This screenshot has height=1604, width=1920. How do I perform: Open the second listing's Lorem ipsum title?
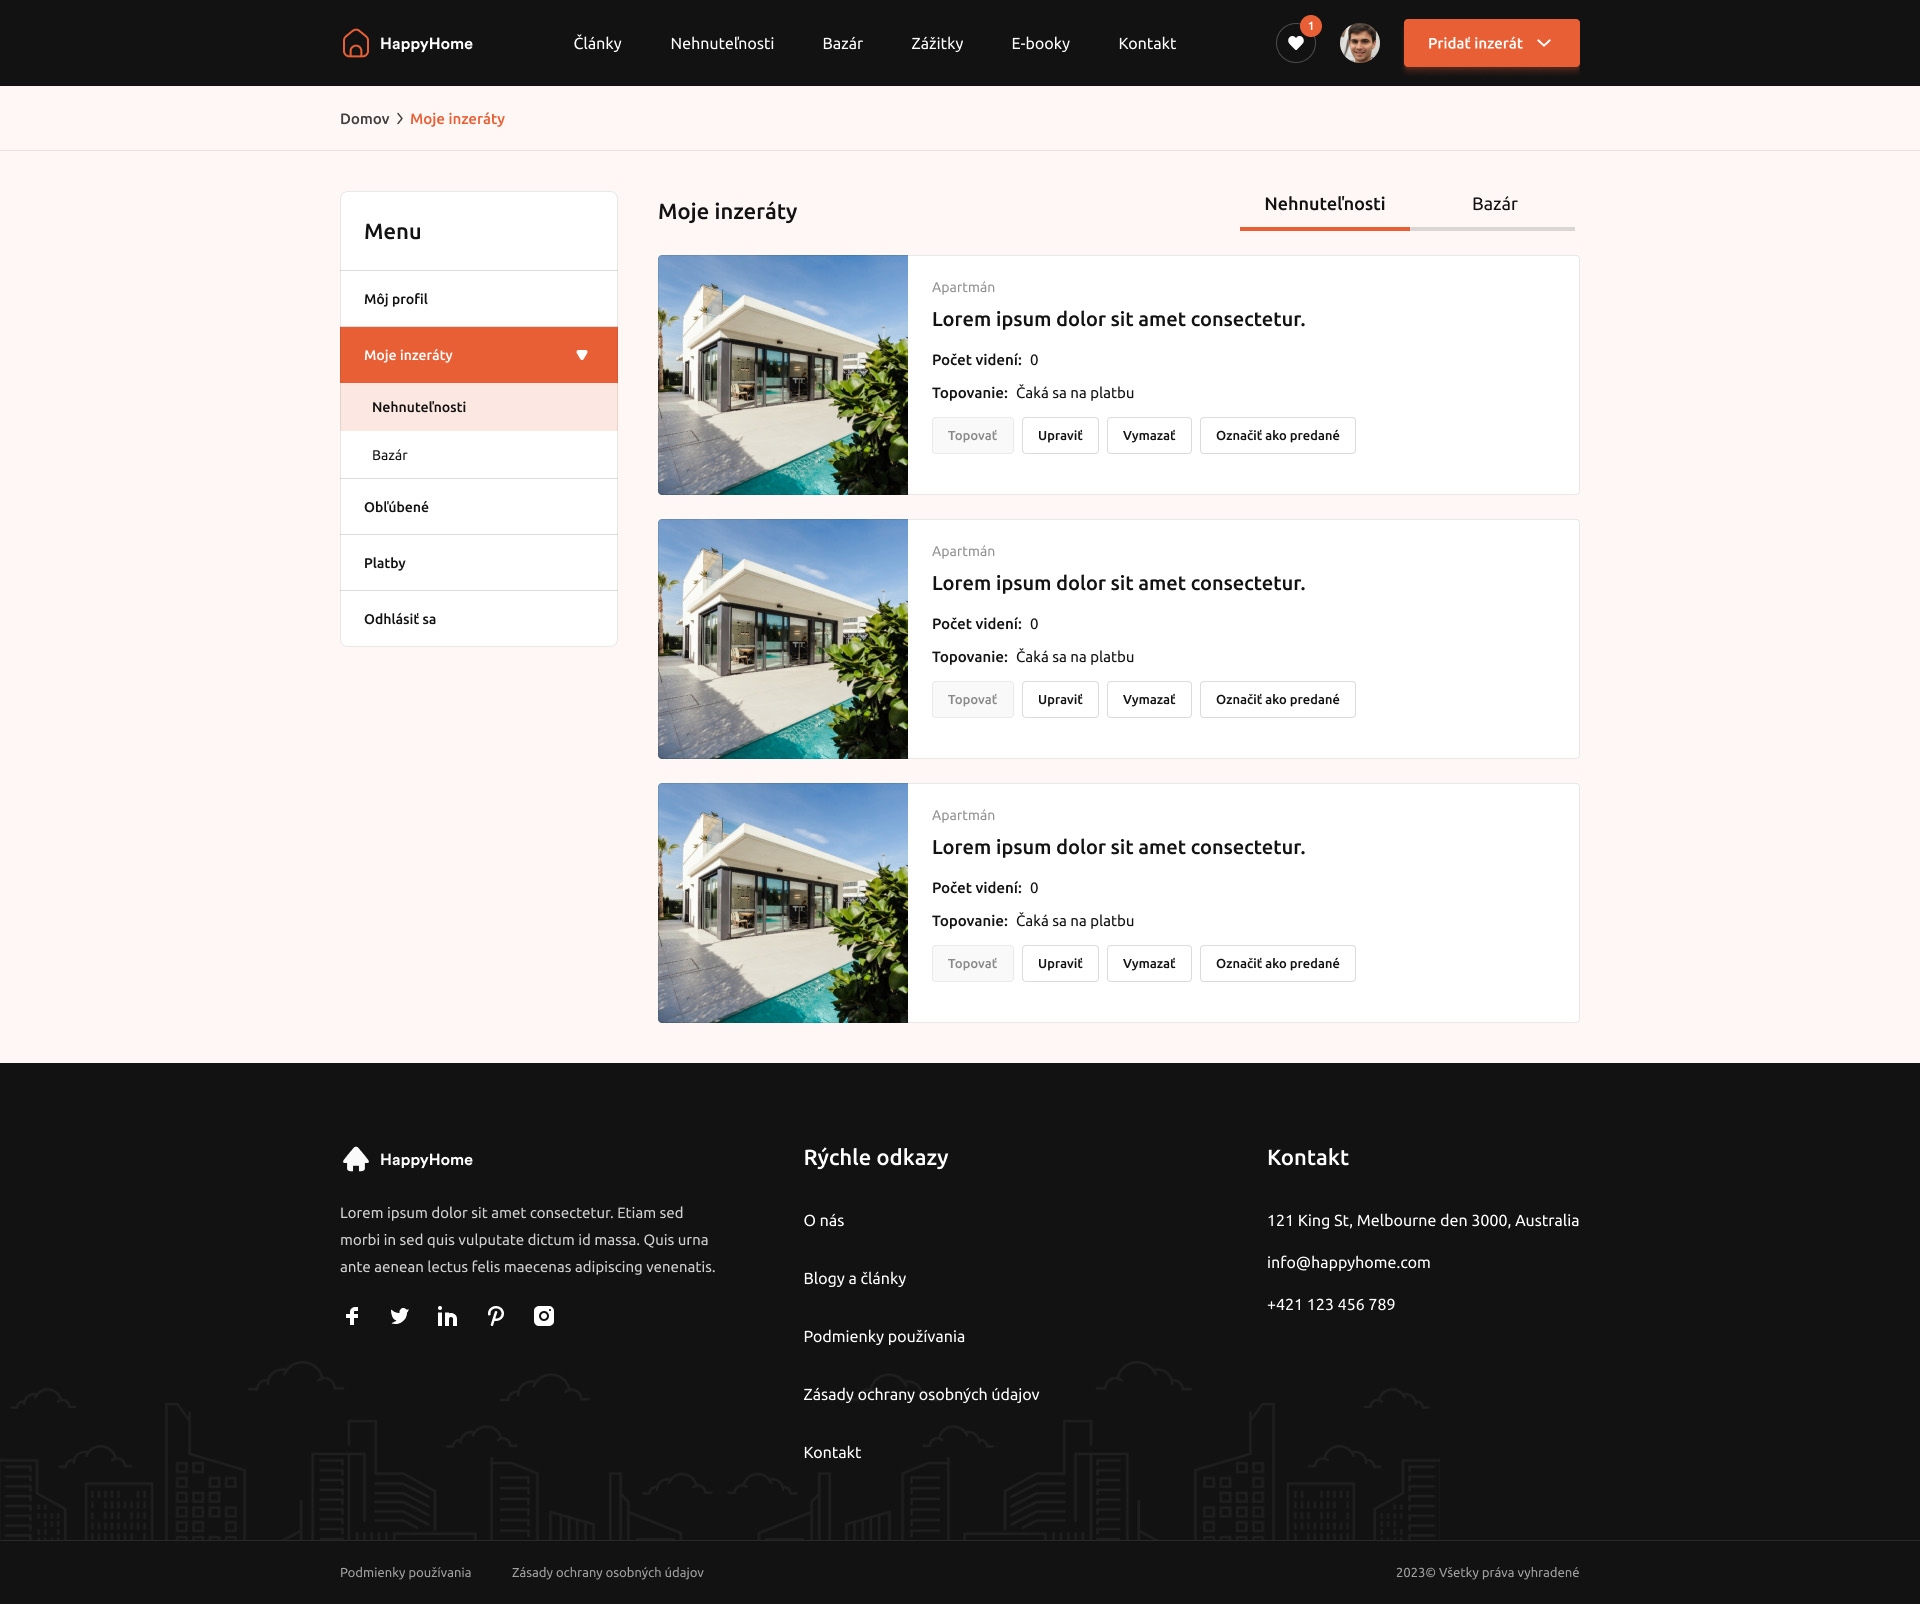[x=1118, y=584]
